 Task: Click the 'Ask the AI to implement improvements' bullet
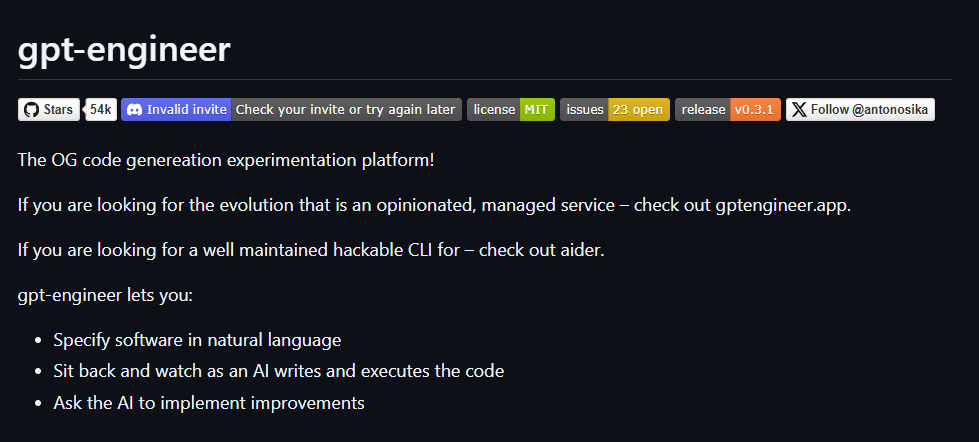pyautogui.click(x=208, y=403)
